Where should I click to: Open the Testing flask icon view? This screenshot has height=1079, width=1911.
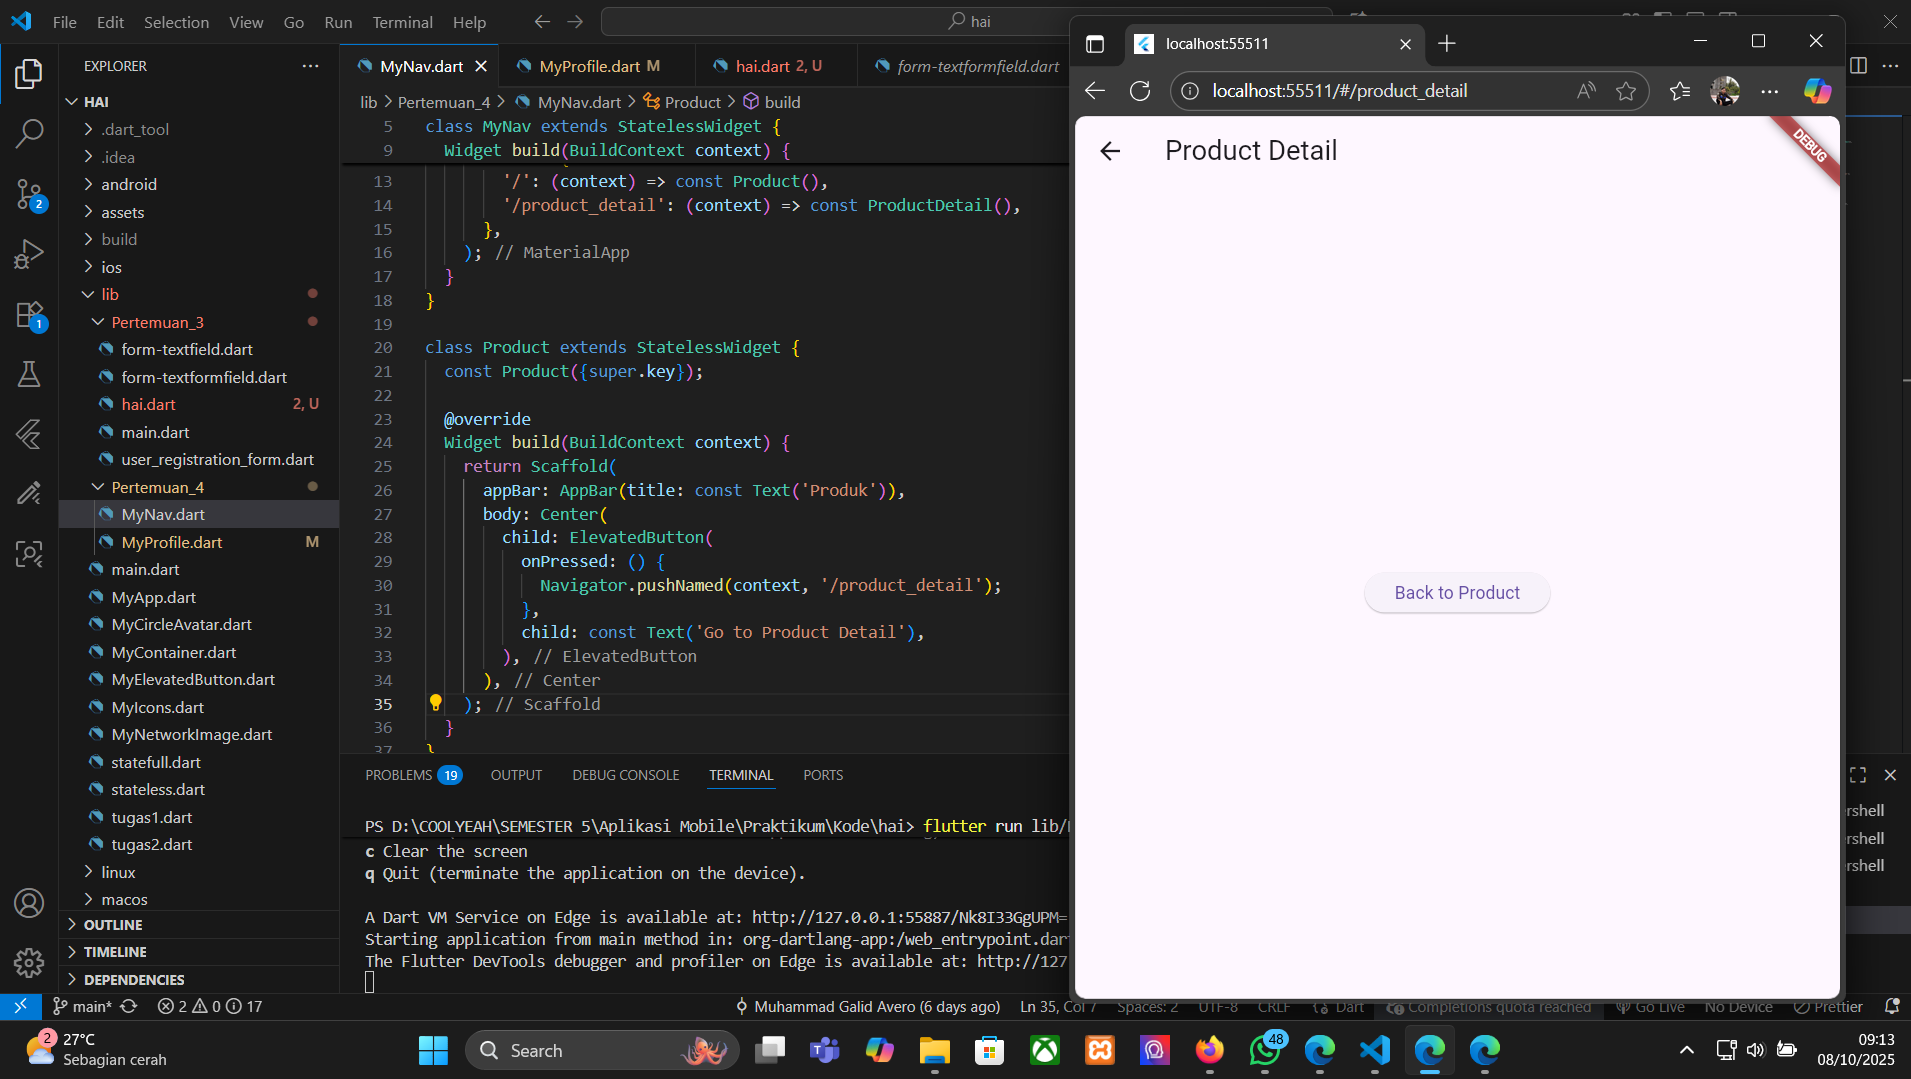pos(29,374)
